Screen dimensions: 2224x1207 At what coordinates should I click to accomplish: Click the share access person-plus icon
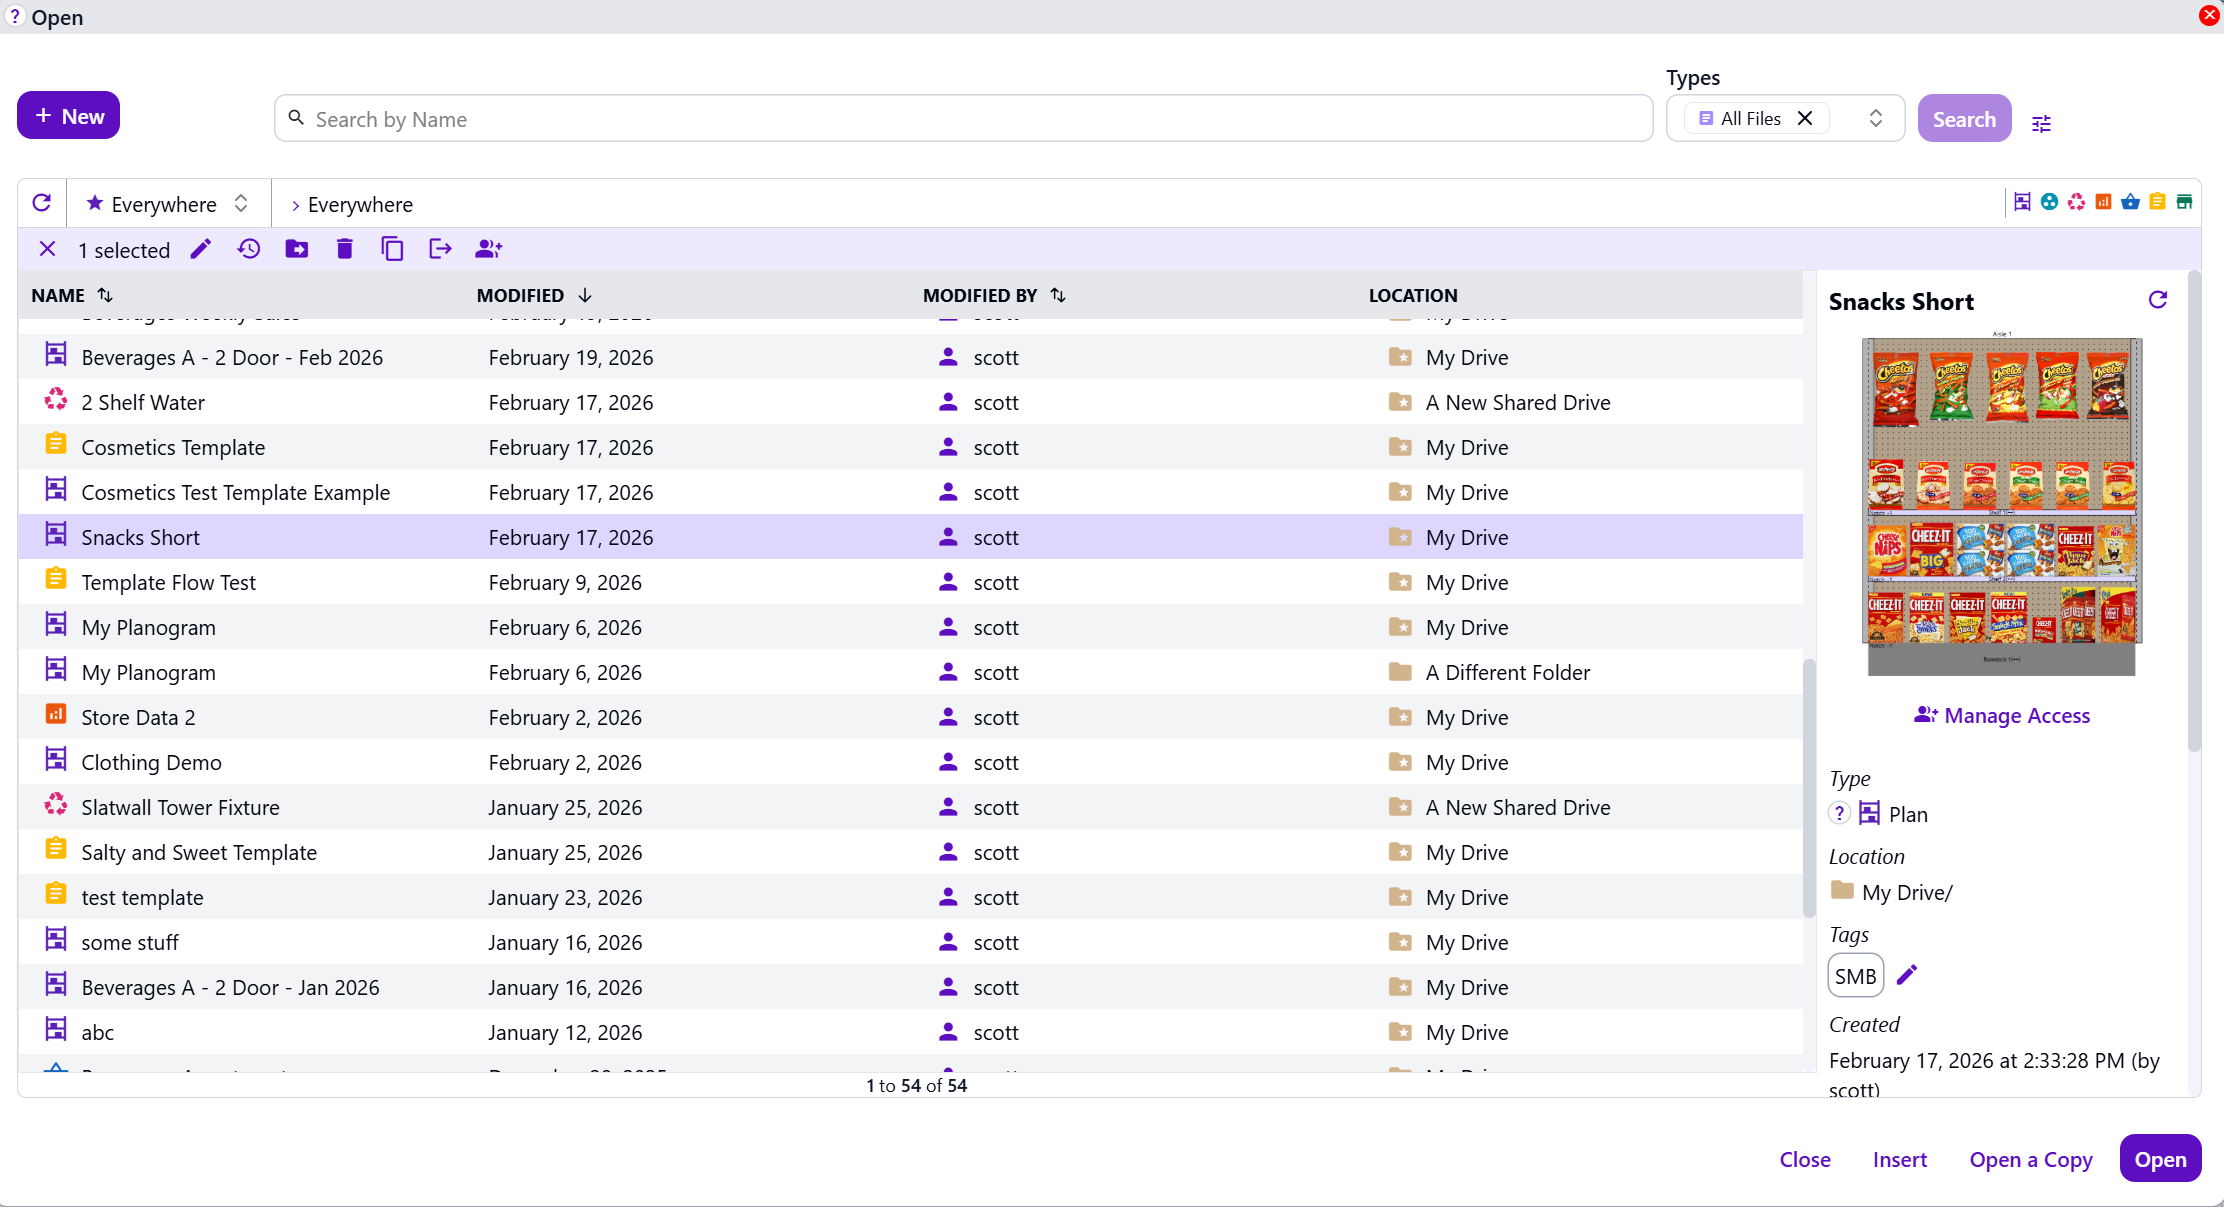pyautogui.click(x=488, y=249)
